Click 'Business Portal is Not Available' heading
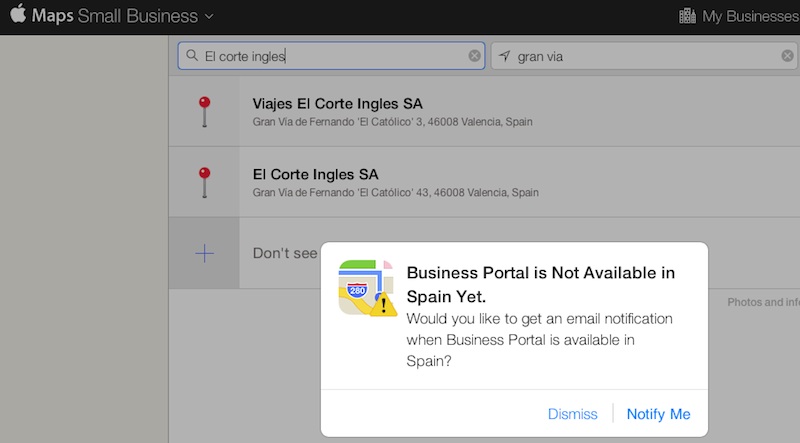Image resolution: width=800 pixels, height=443 pixels. [x=541, y=284]
